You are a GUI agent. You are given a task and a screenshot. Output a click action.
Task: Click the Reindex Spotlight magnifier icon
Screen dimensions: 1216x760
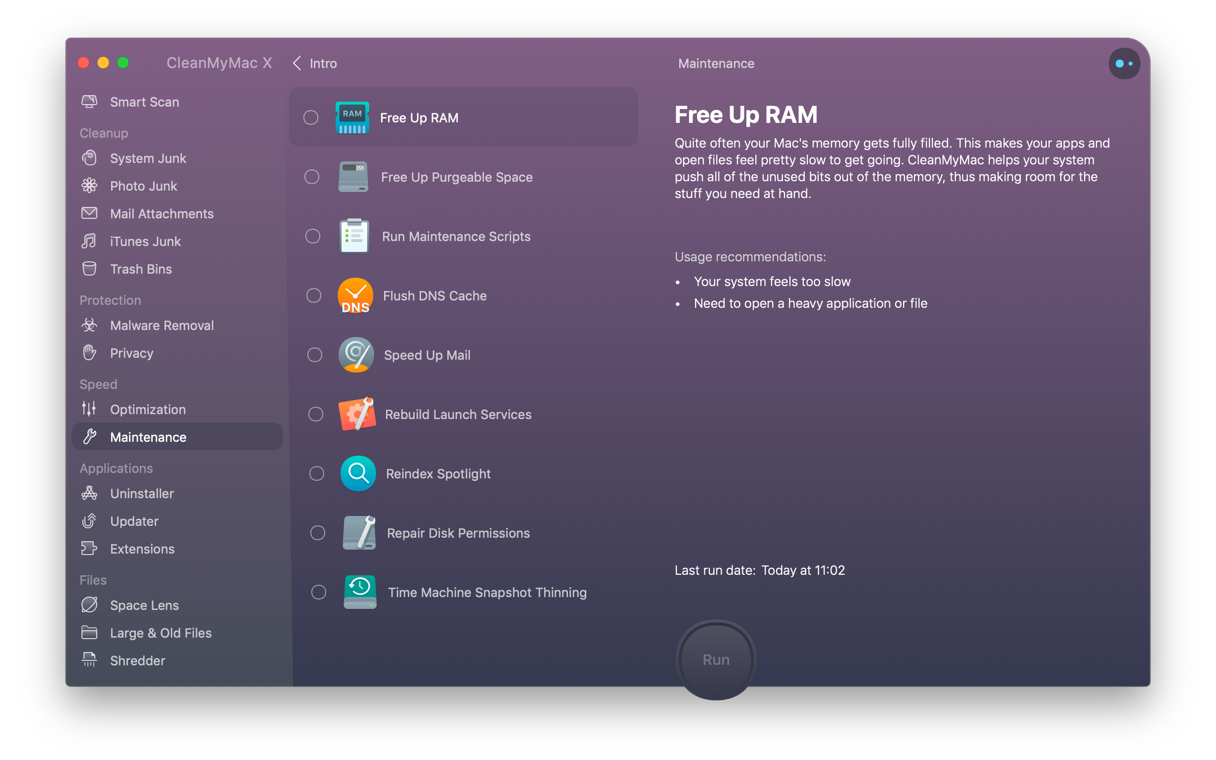click(358, 473)
